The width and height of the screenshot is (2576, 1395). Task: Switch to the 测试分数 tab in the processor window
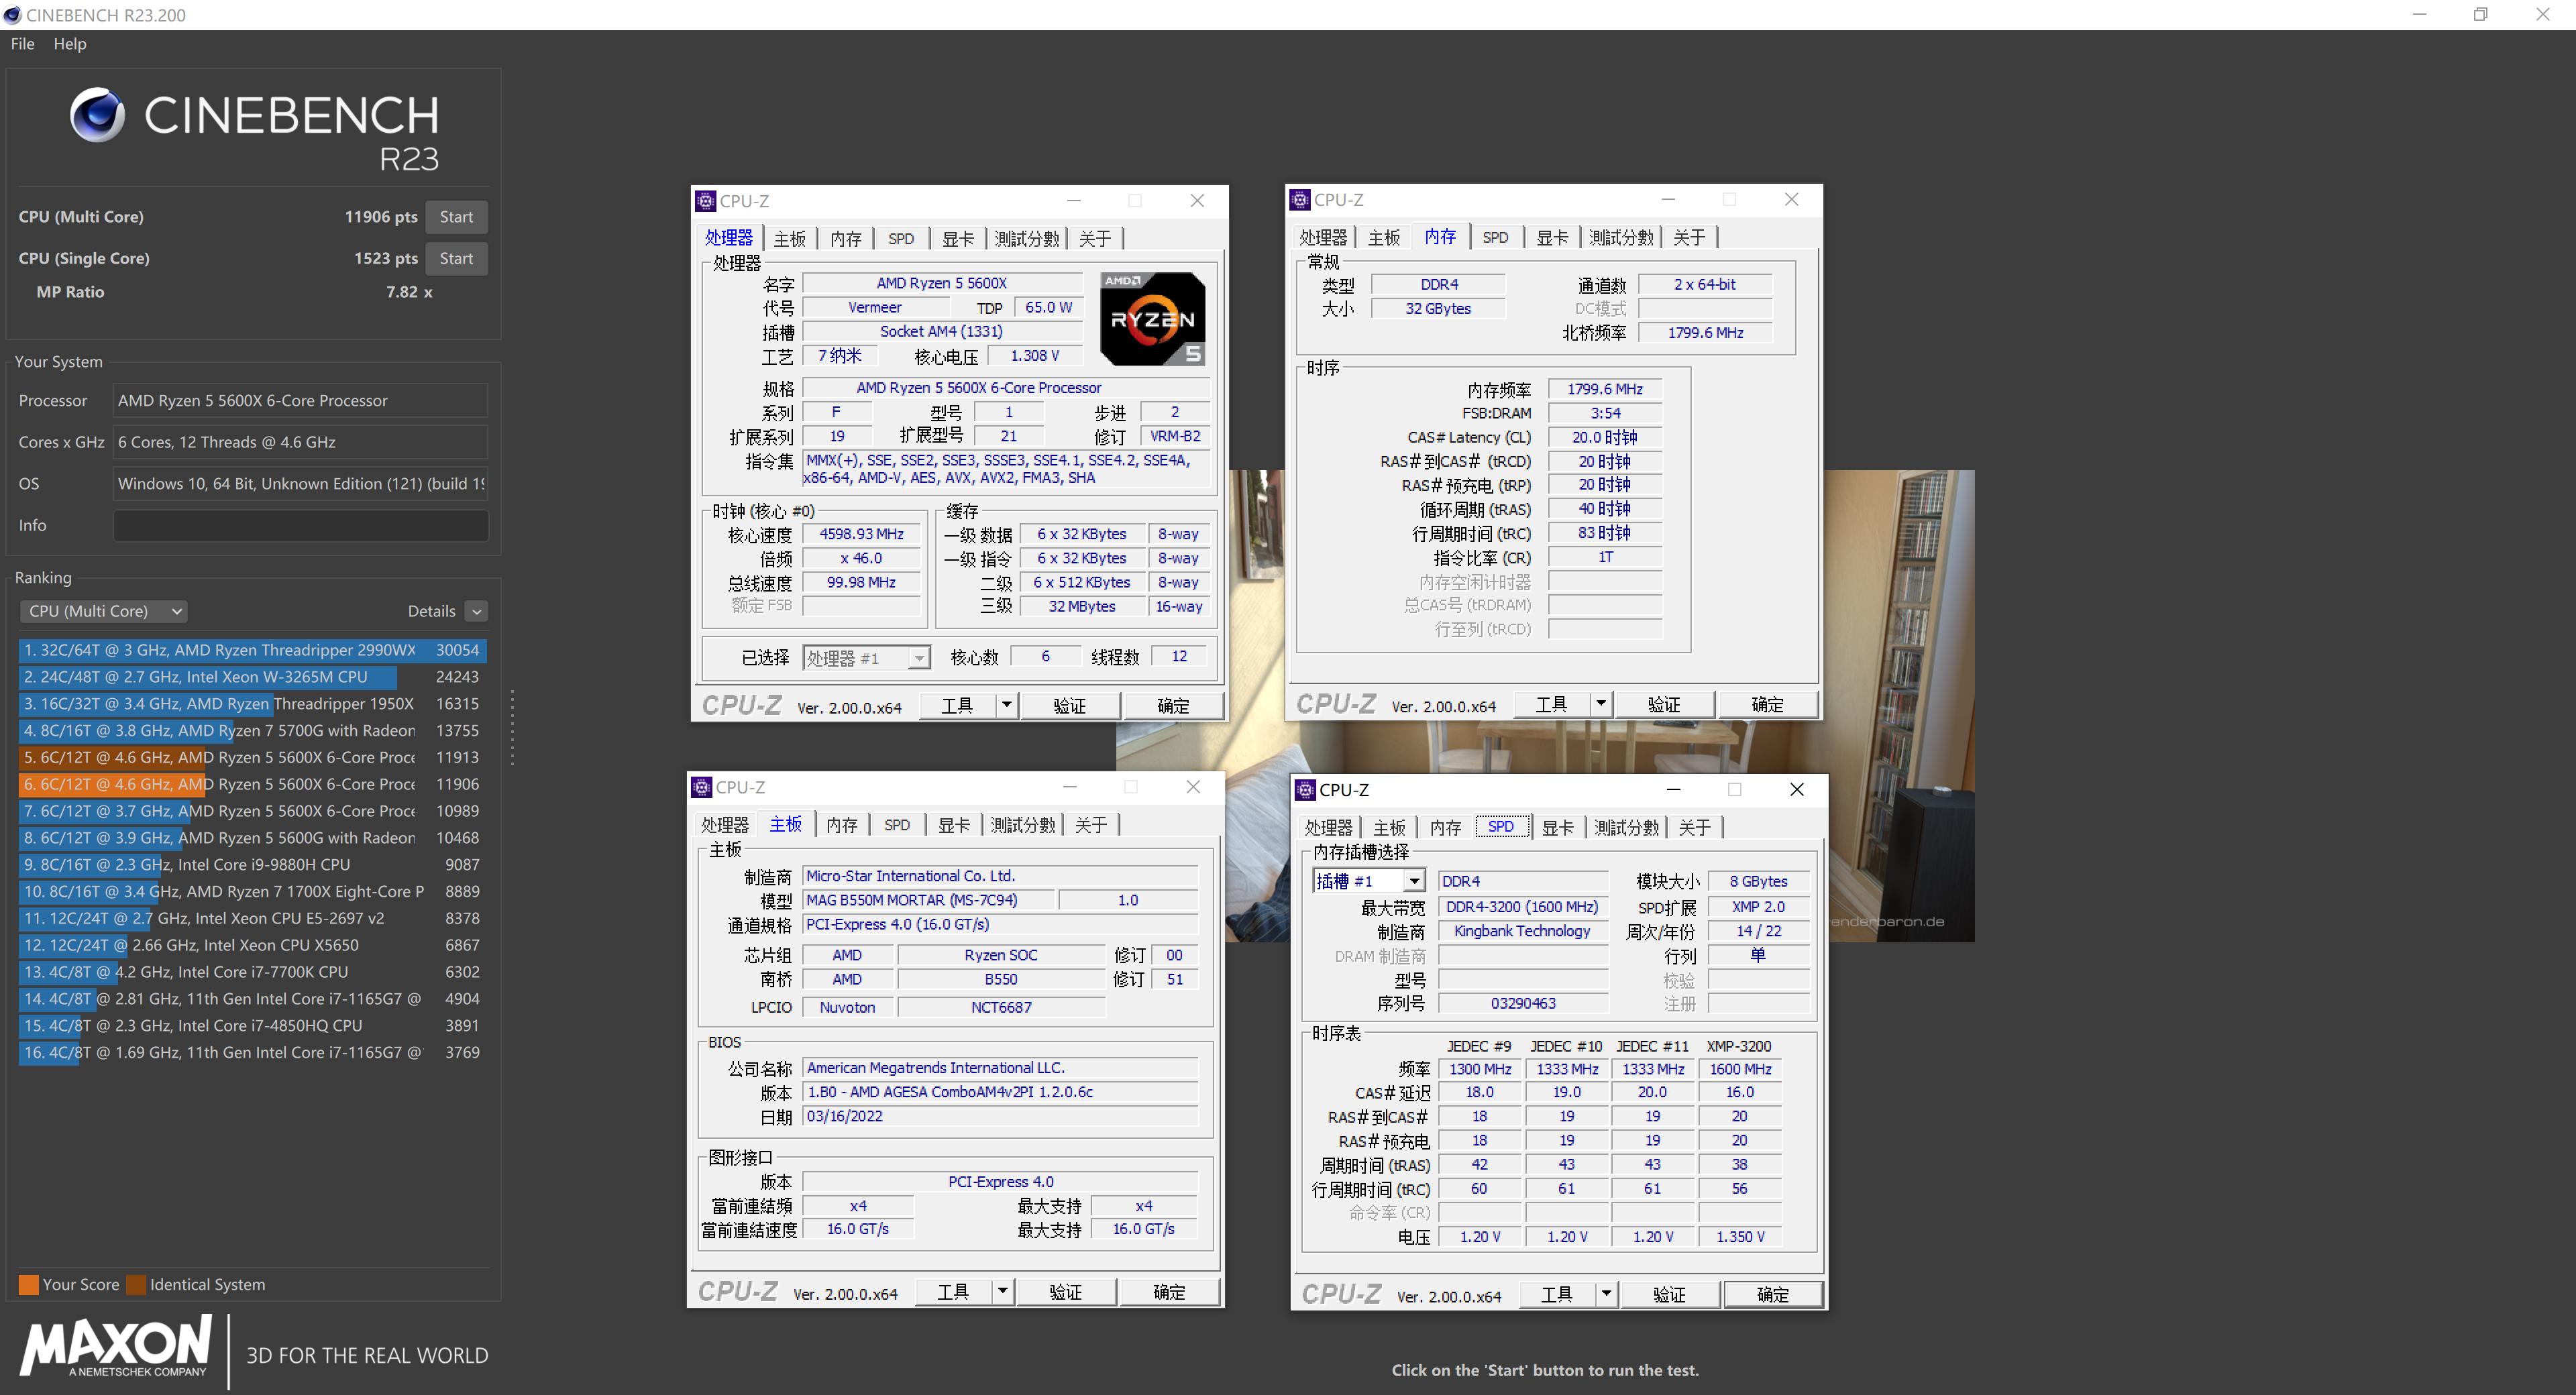[x=1026, y=239]
